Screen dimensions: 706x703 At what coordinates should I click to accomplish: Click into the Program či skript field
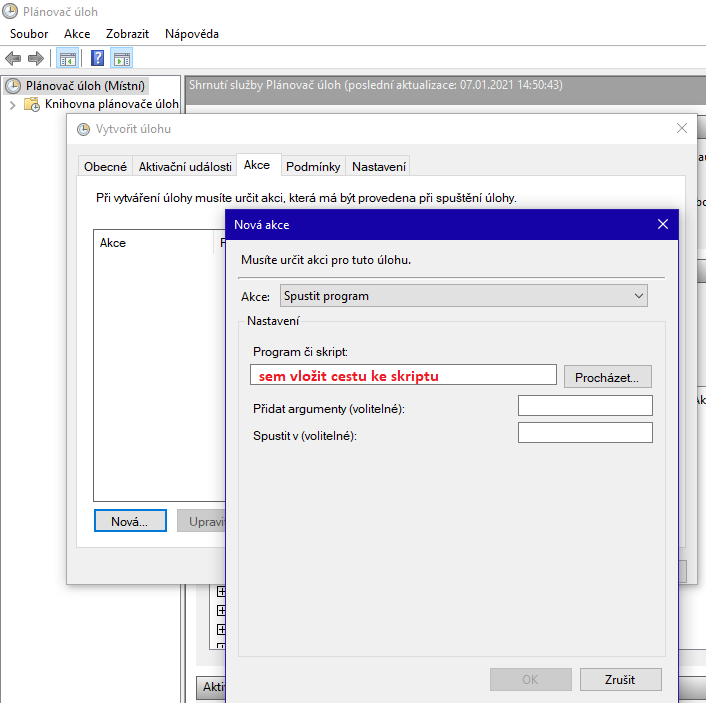[x=403, y=375]
